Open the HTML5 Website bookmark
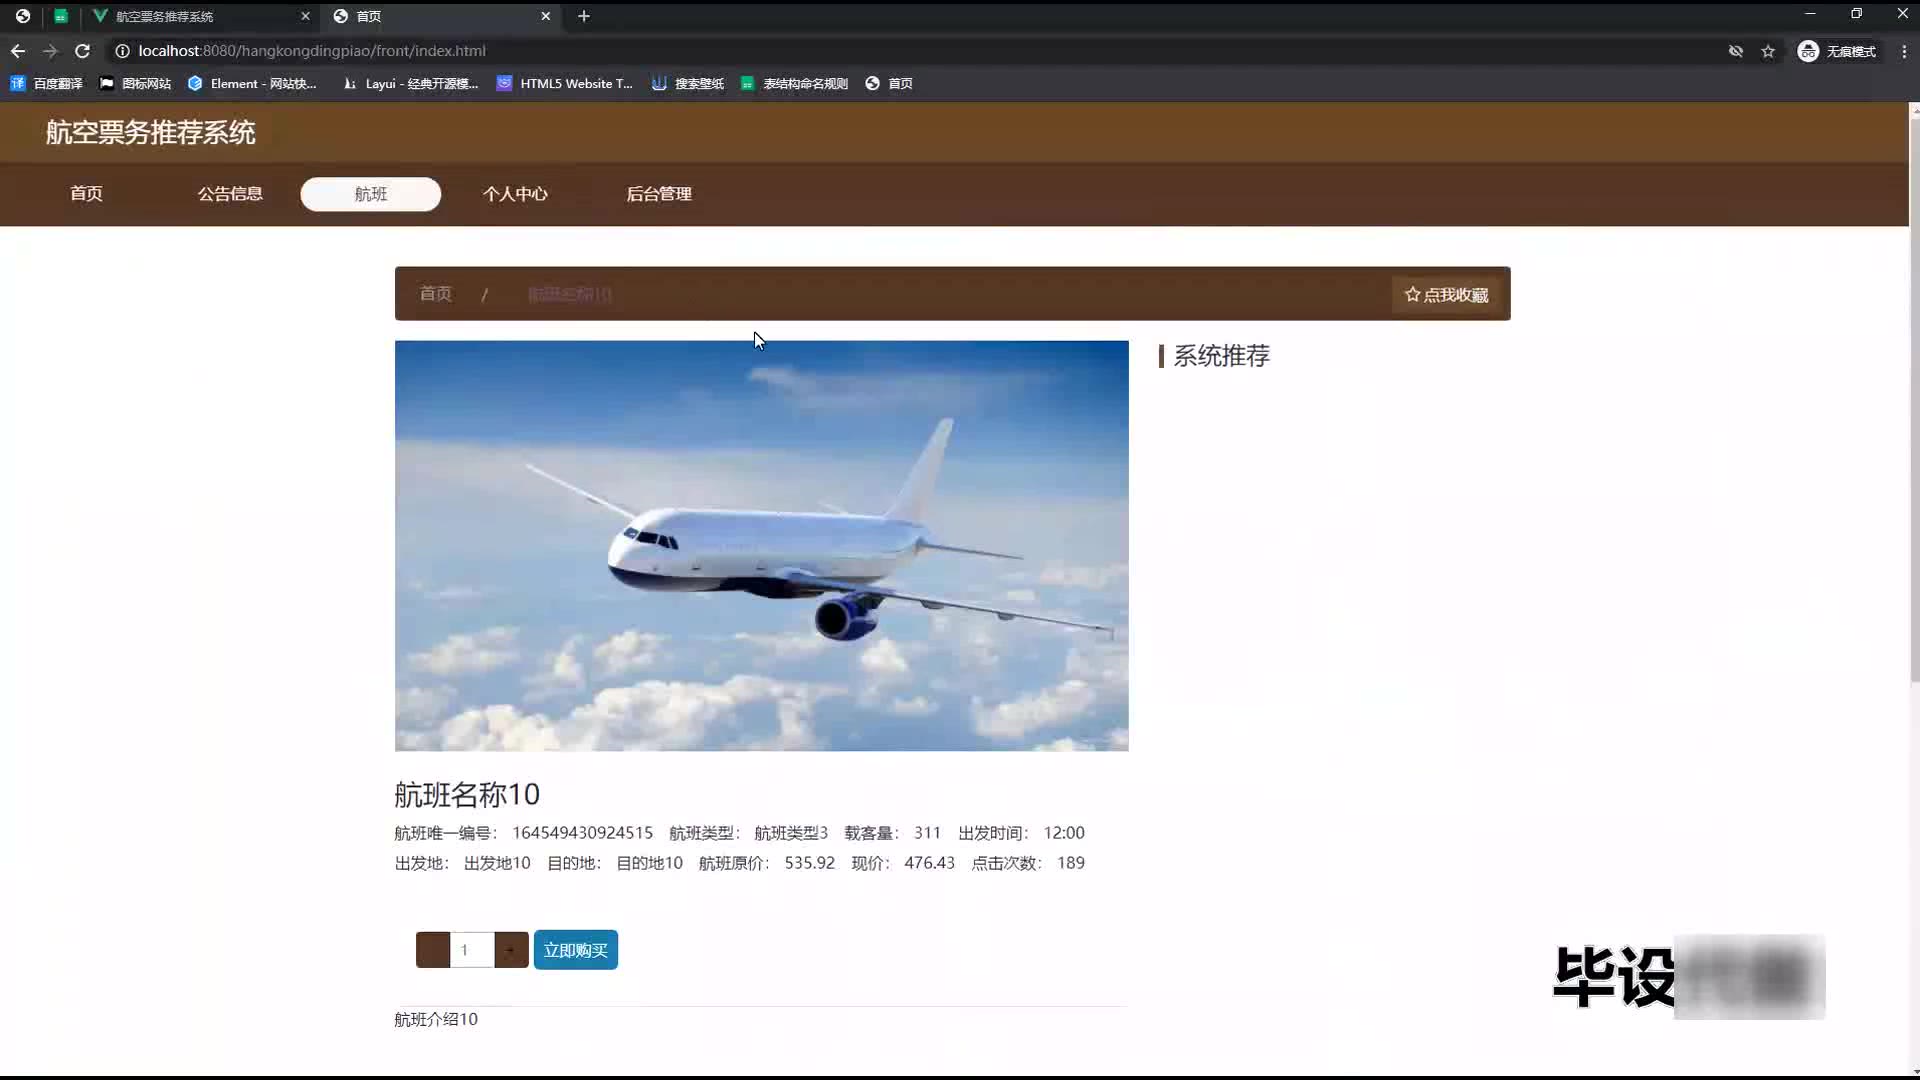Image resolution: width=1920 pixels, height=1080 pixels. pos(565,84)
